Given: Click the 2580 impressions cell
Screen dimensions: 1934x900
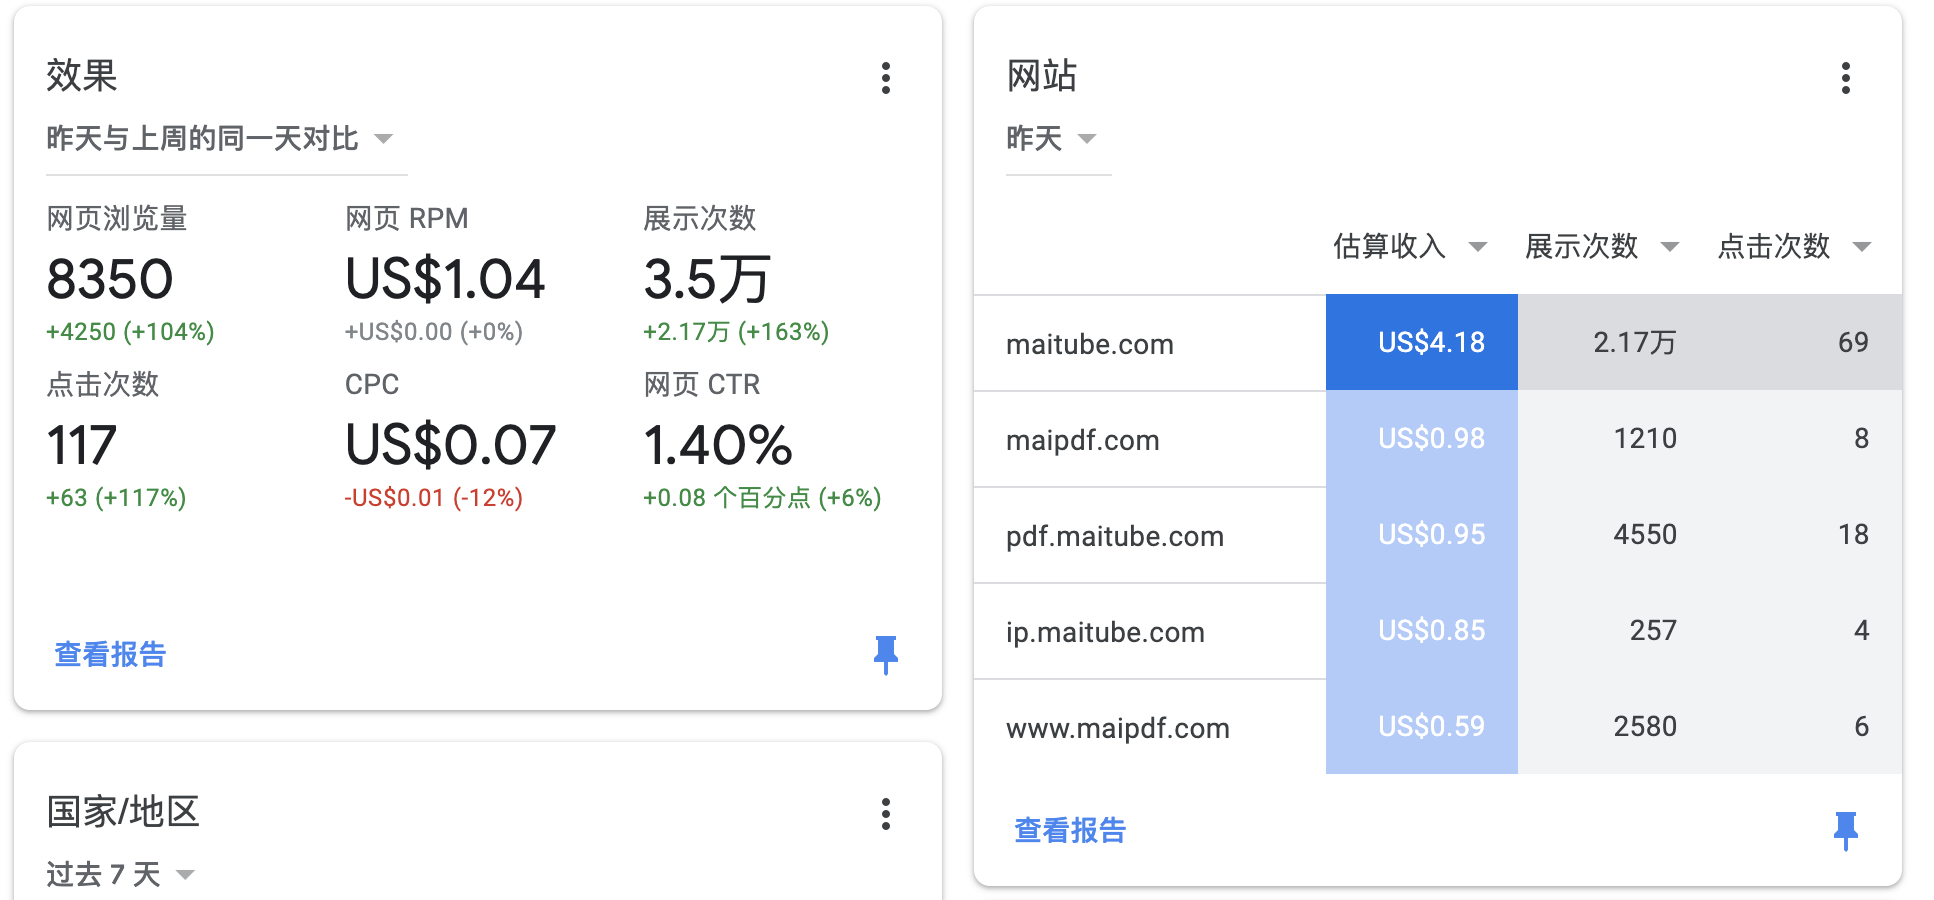Looking at the screenshot, I should tap(1614, 726).
